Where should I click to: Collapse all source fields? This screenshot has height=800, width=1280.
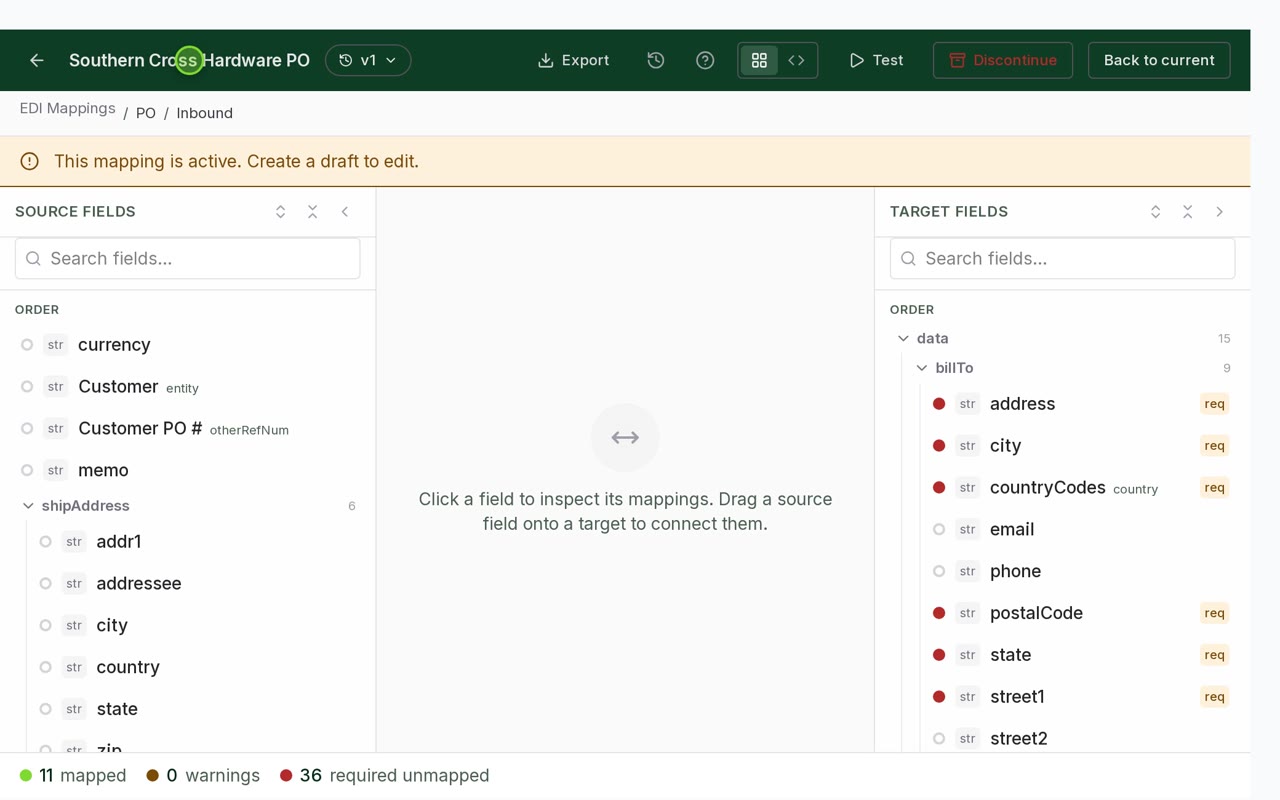click(x=313, y=212)
